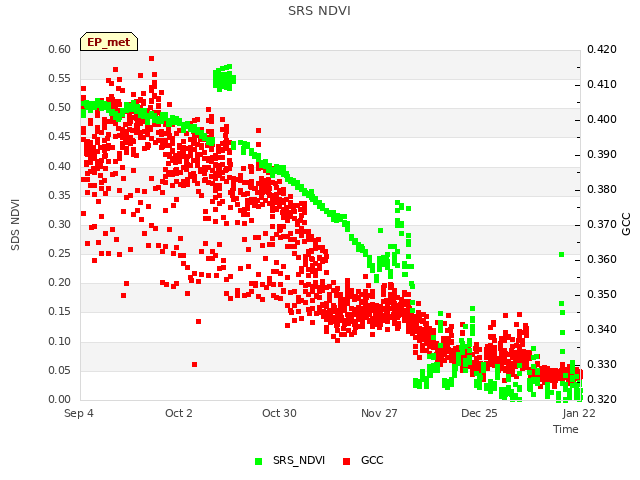The image size is (640, 480).
Task: Click the 0.370 right axis value
Action: coord(602,224)
